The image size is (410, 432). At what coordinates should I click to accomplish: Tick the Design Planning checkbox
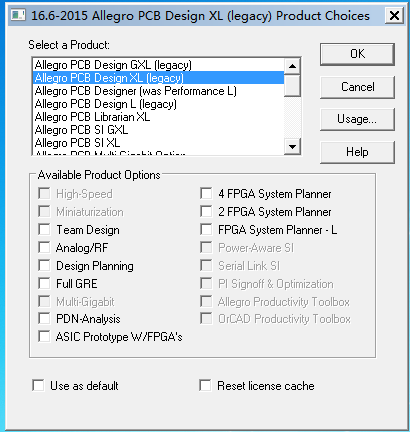click(x=44, y=265)
